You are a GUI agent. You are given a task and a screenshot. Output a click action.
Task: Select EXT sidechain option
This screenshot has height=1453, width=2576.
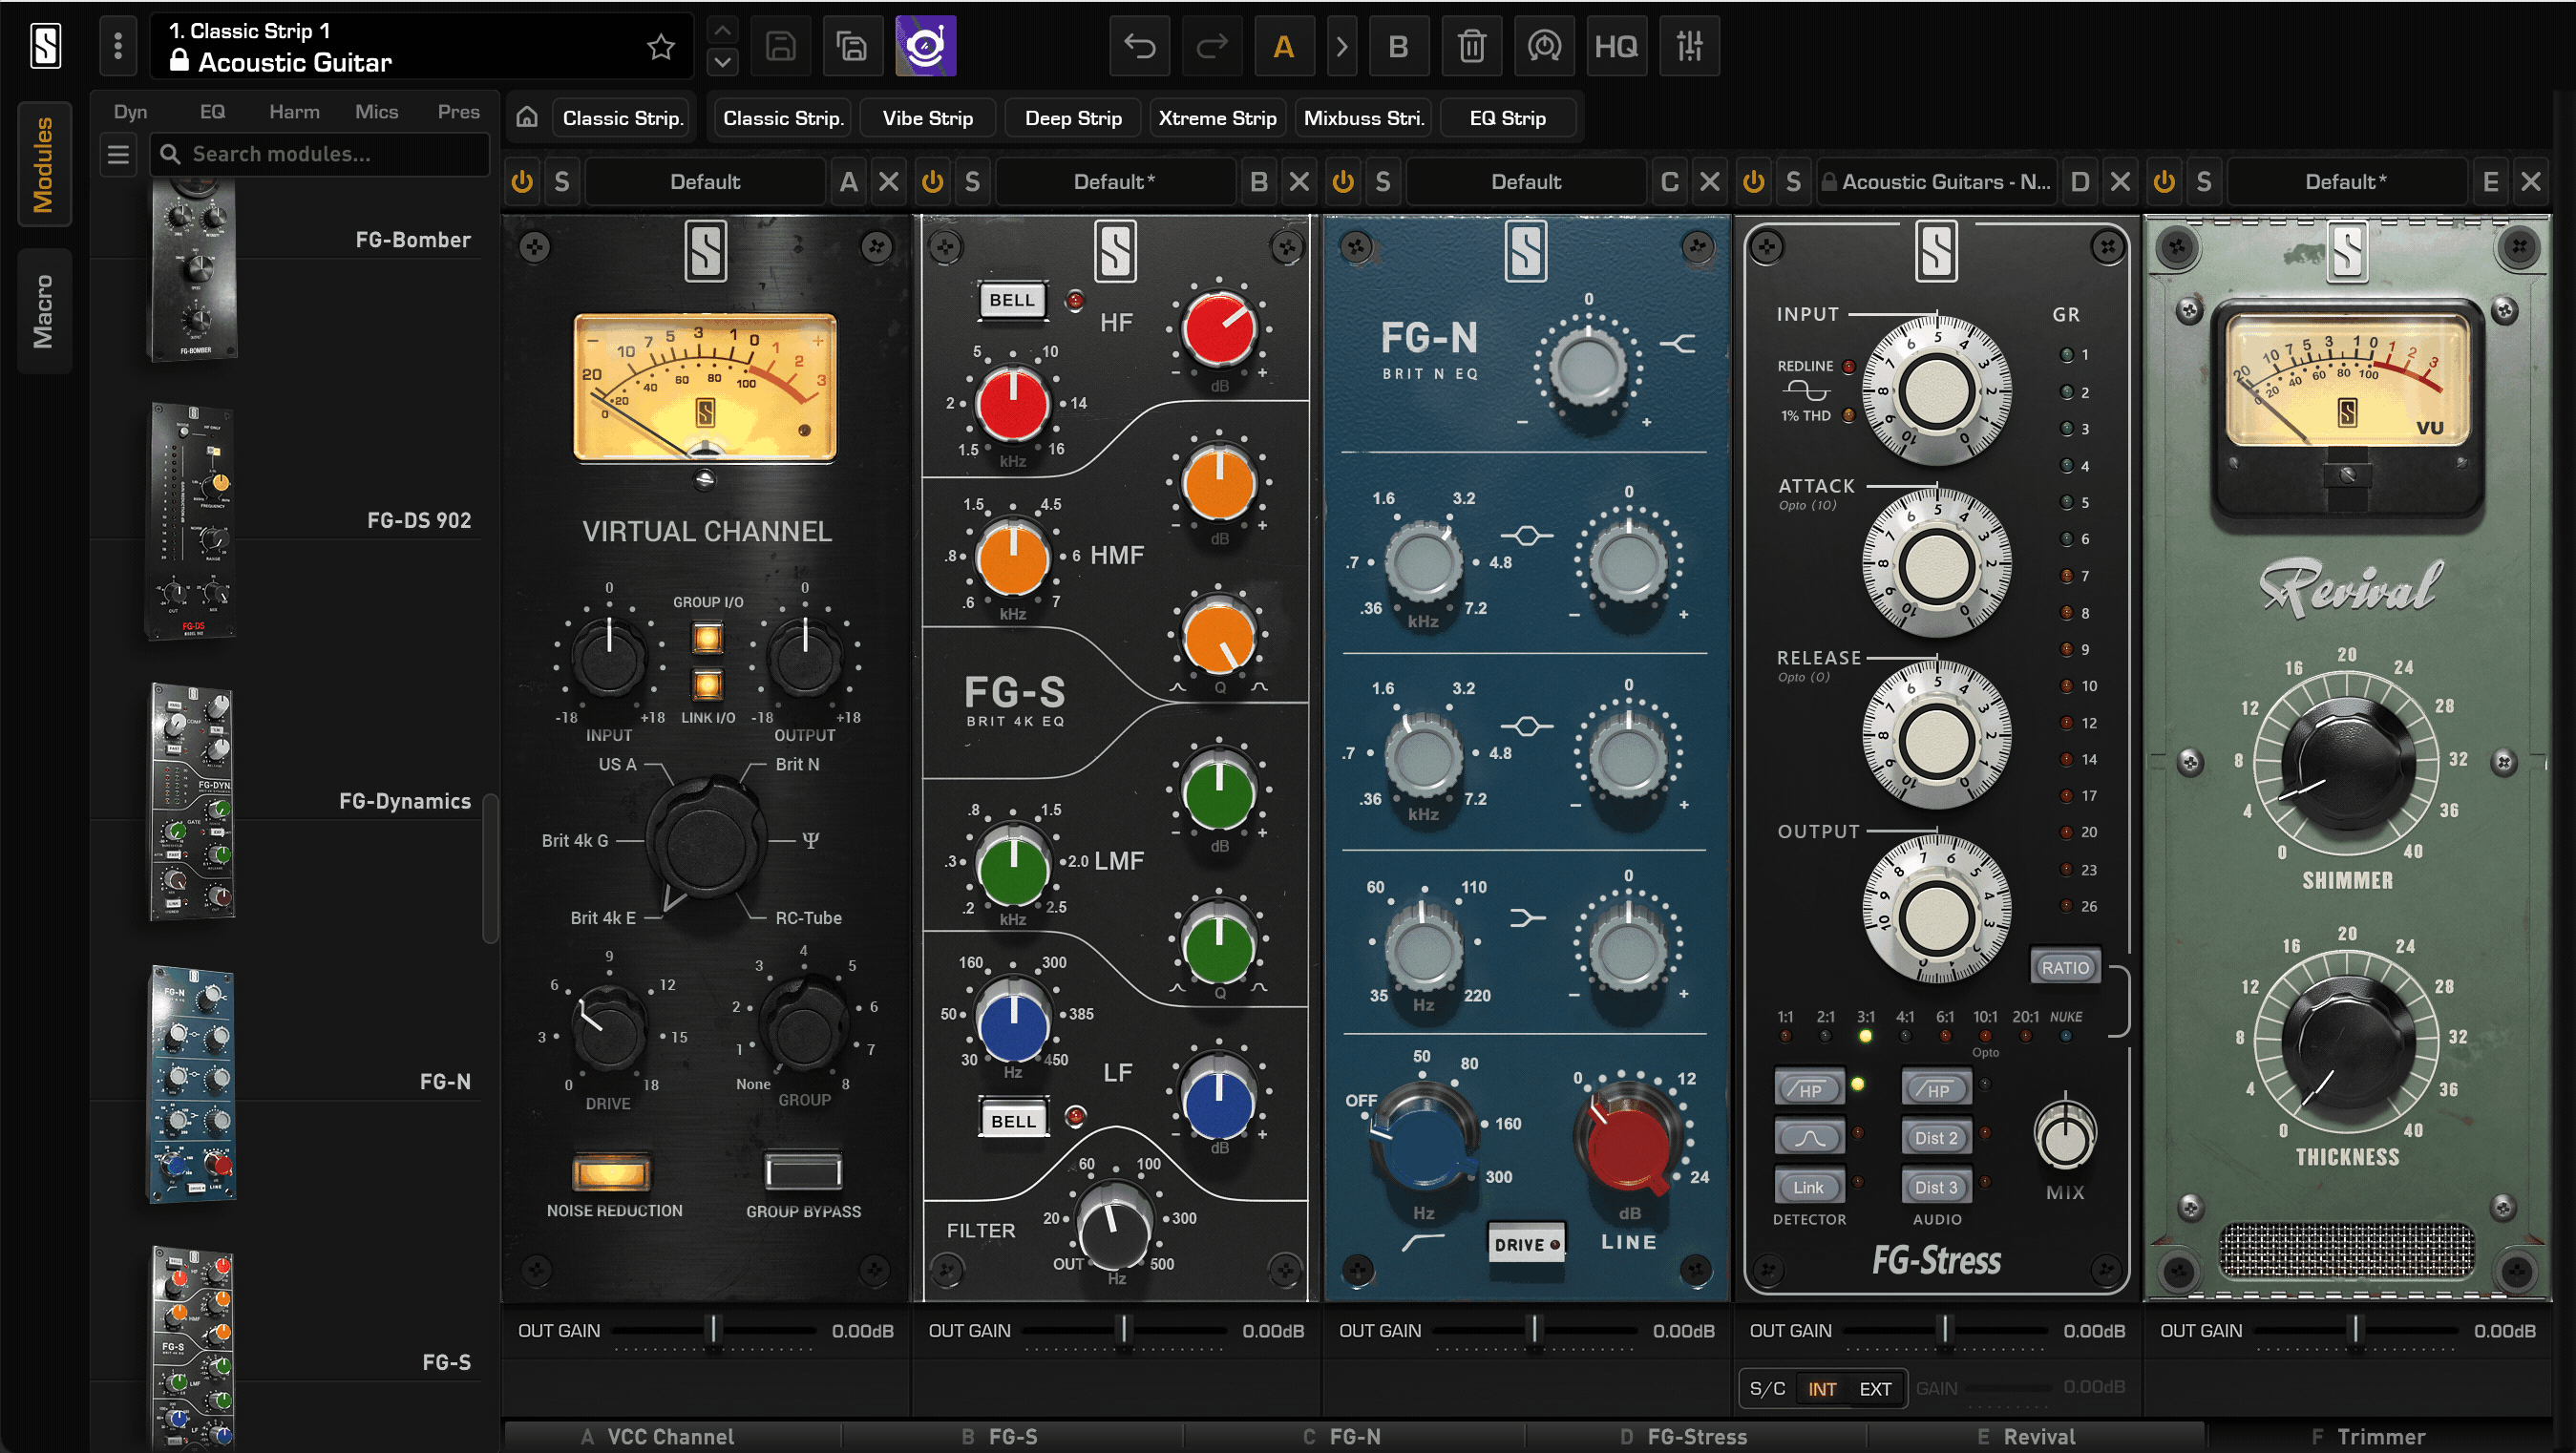[x=1875, y=1389]
